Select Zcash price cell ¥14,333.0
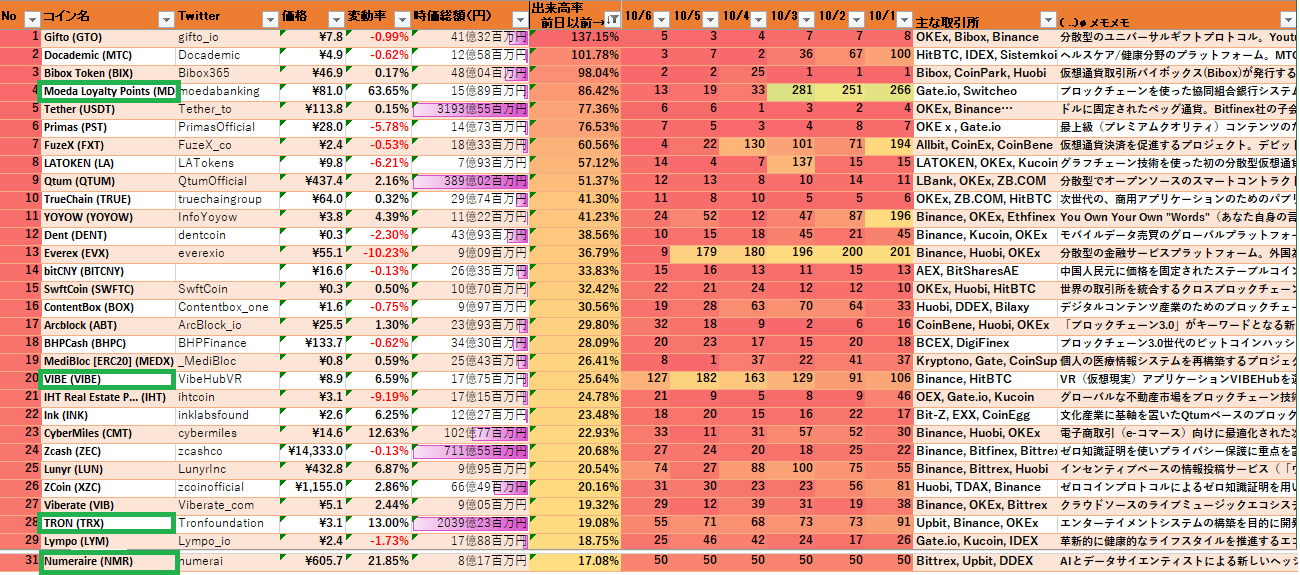The width and height of the screenshot is (1300, 575). 314,451
